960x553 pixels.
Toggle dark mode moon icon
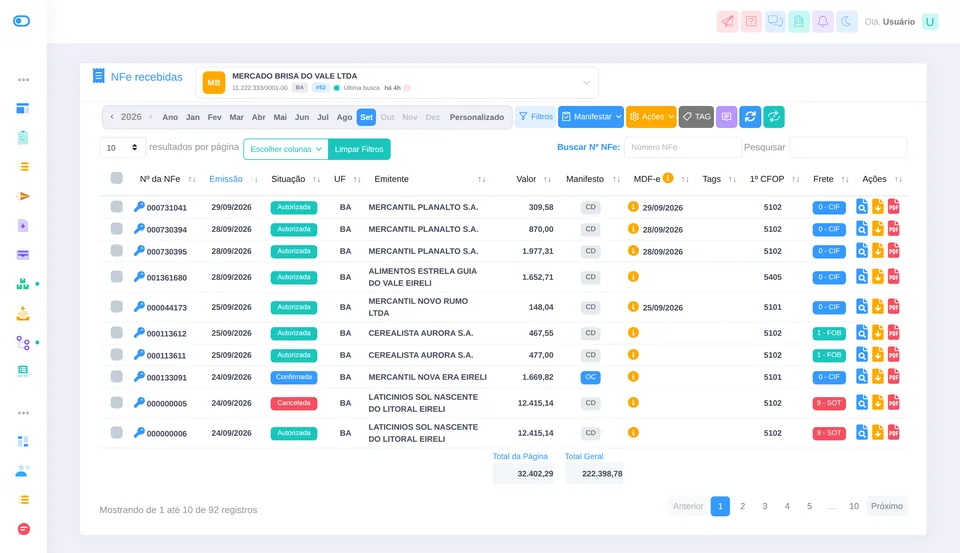pos(847,21)
